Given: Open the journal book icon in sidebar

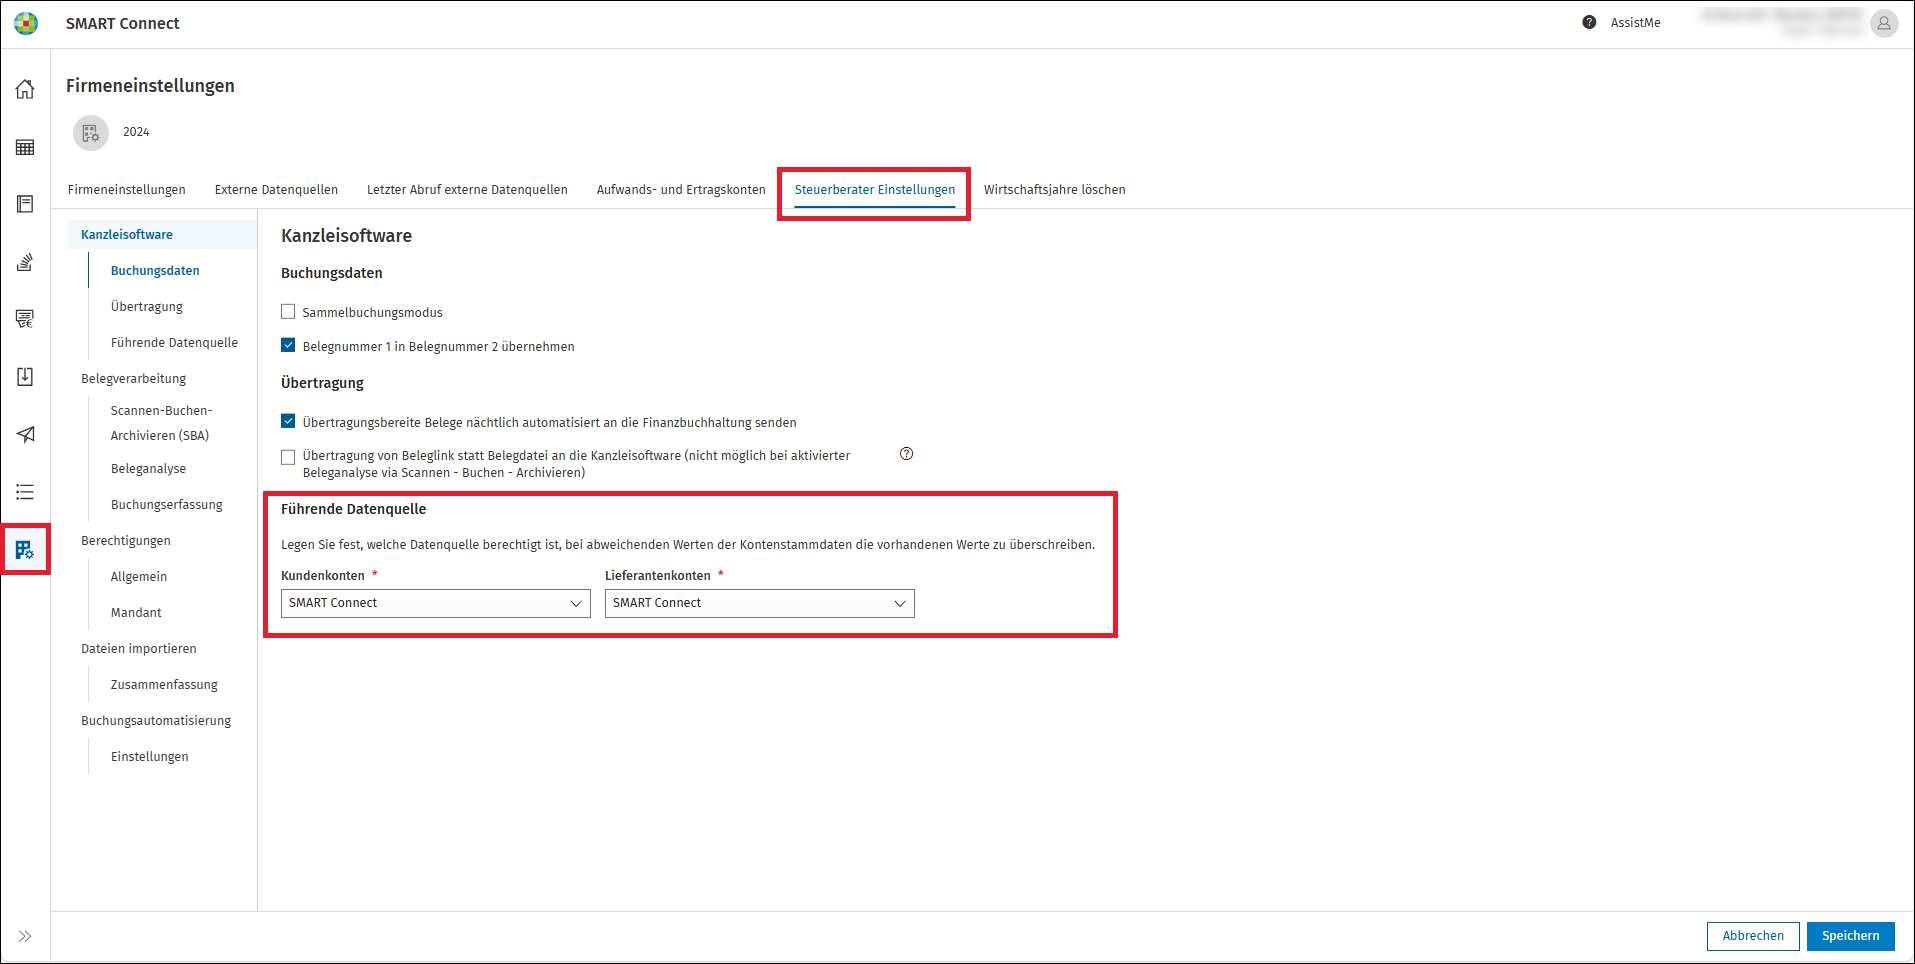Looking at the screenshot, I should point(25,204).
